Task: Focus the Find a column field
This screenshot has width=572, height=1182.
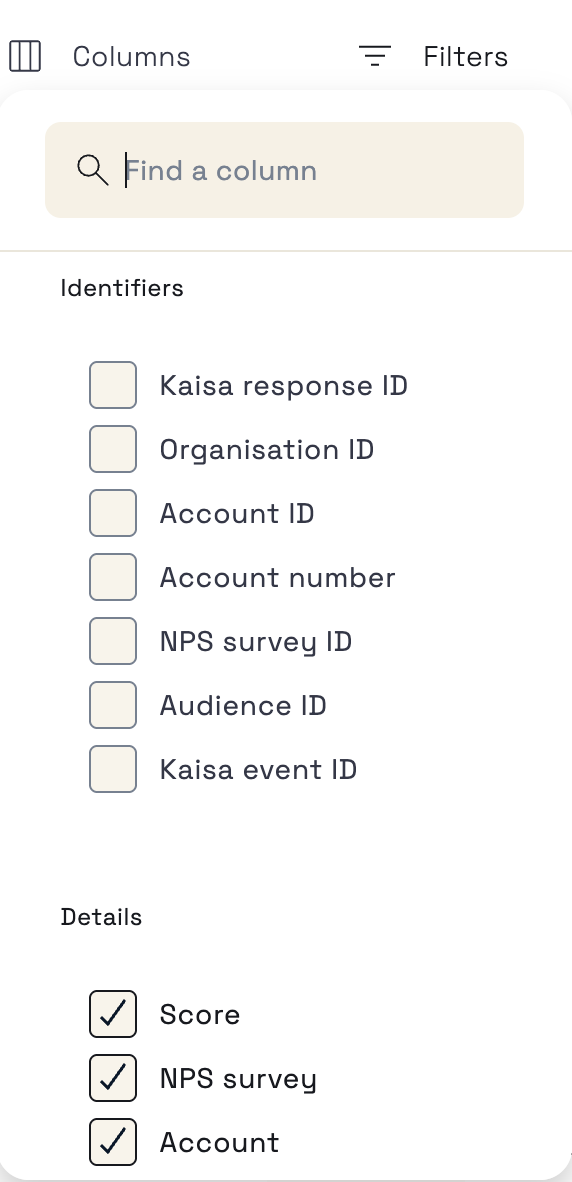Action: click(x=284, y=170)
